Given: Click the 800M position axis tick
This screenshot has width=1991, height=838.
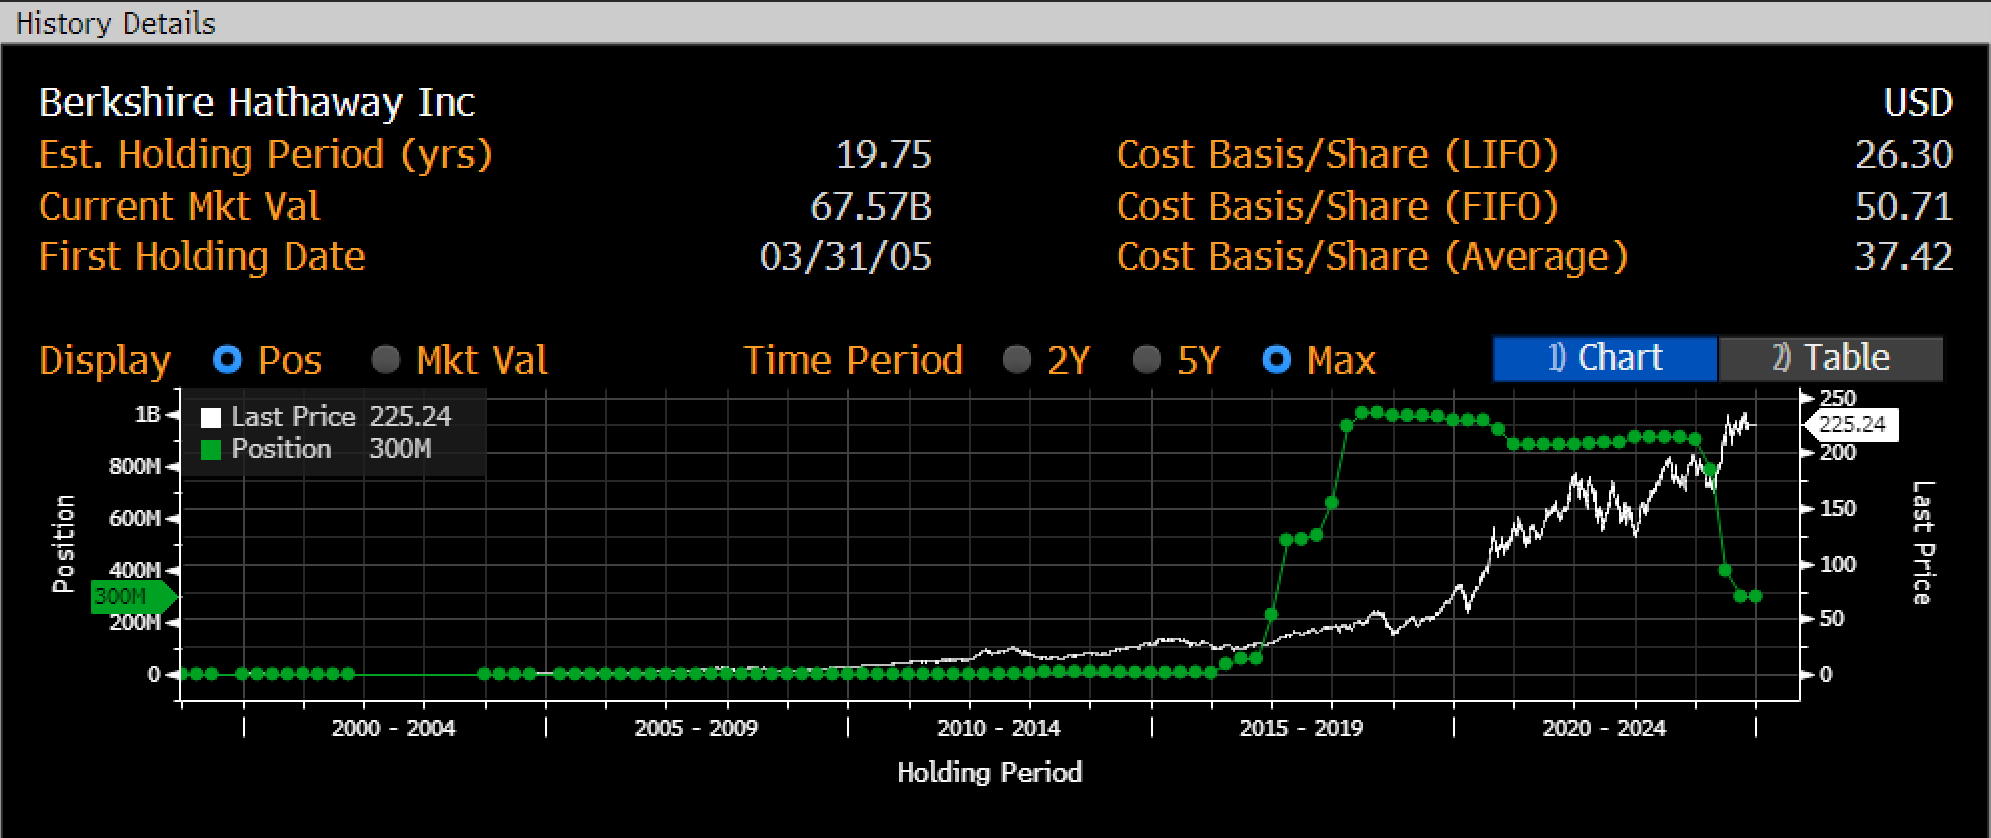Looking at the screenshot, I should point(134,466).
